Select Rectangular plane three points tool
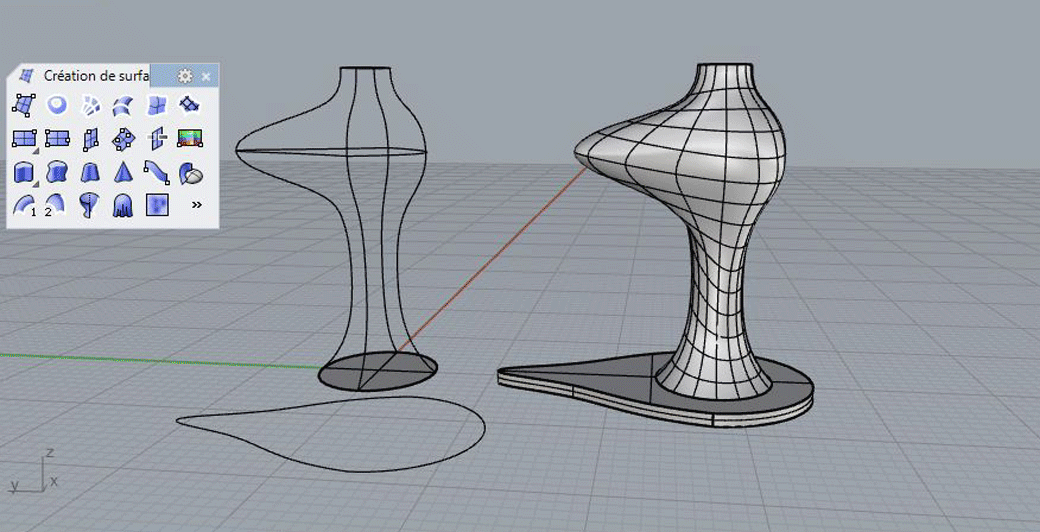1040x532 pixels. [x=57, y=139]
